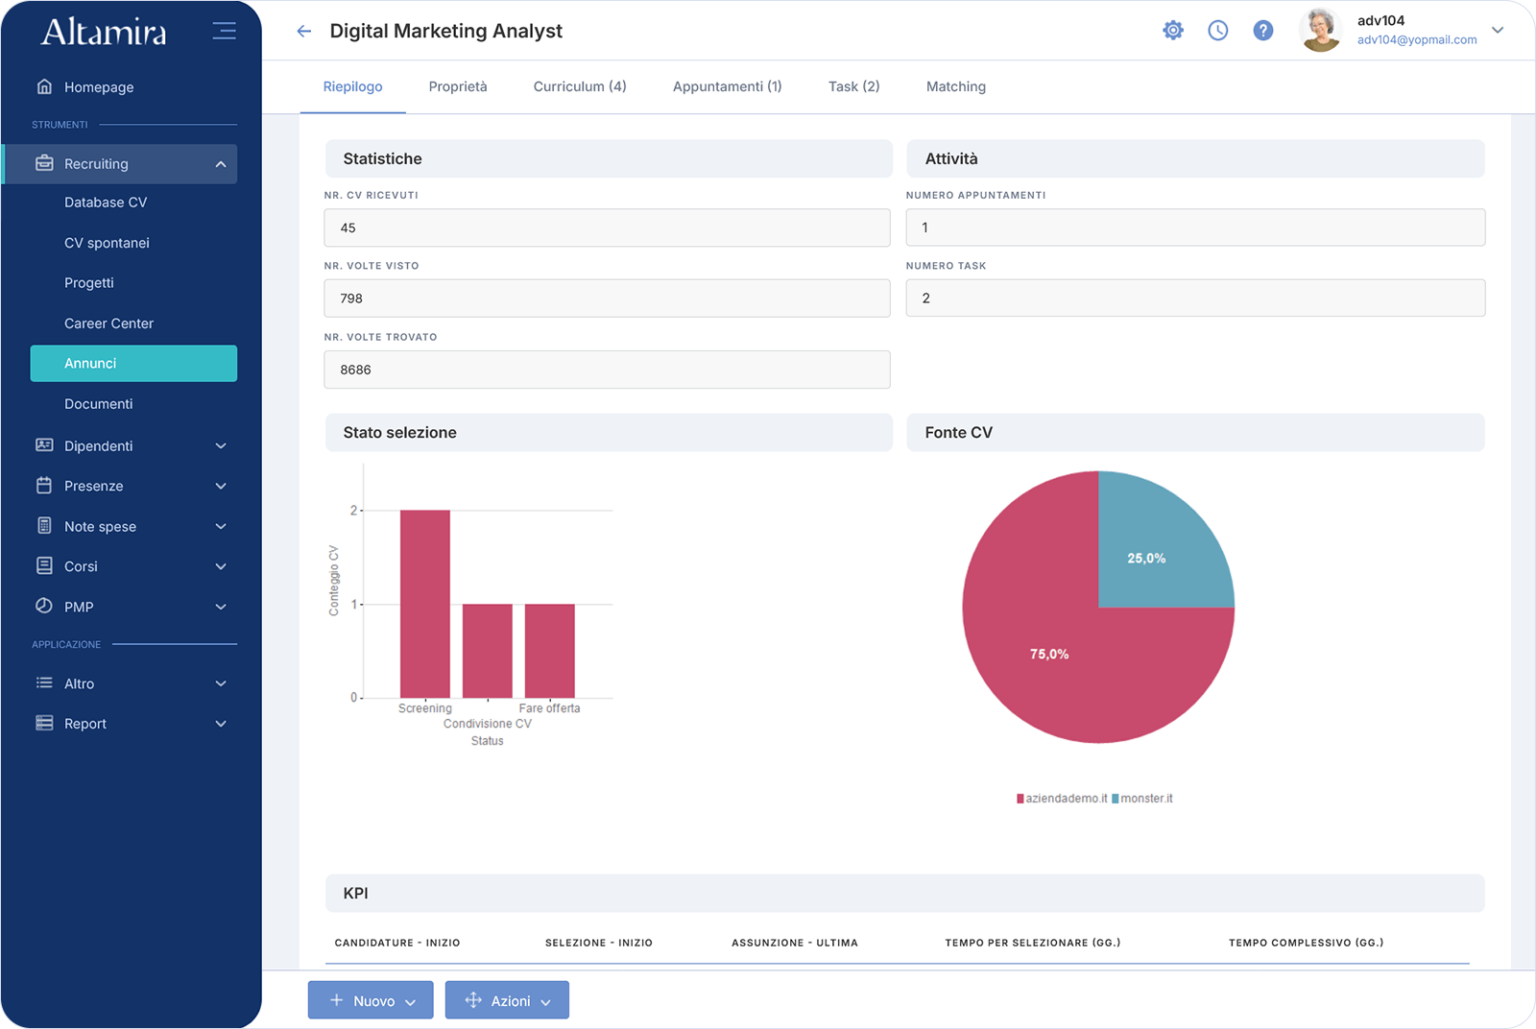Collapse the Recruiting section
The height and width of the screenshot is (1029, 1536).
[220, 164]
